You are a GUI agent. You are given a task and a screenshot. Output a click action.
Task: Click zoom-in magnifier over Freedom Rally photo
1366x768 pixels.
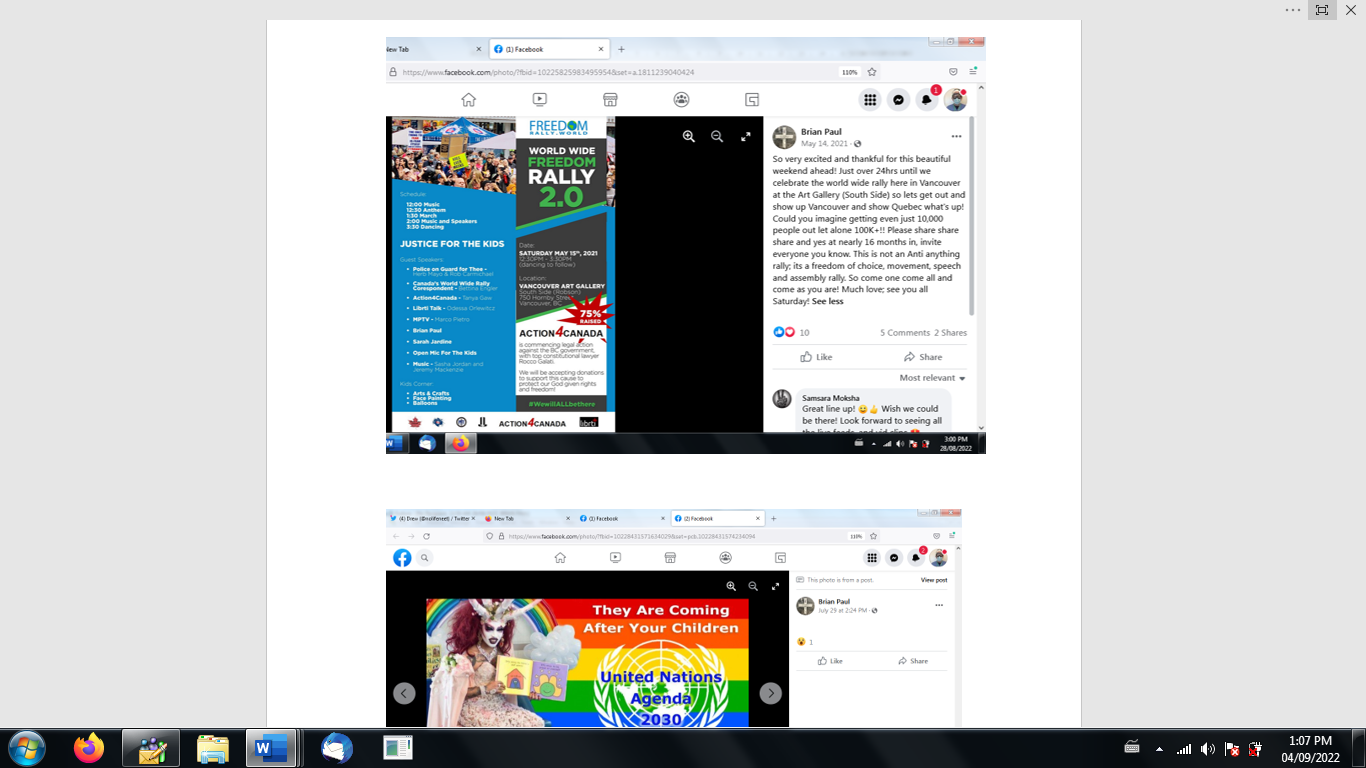coord(689,137)
